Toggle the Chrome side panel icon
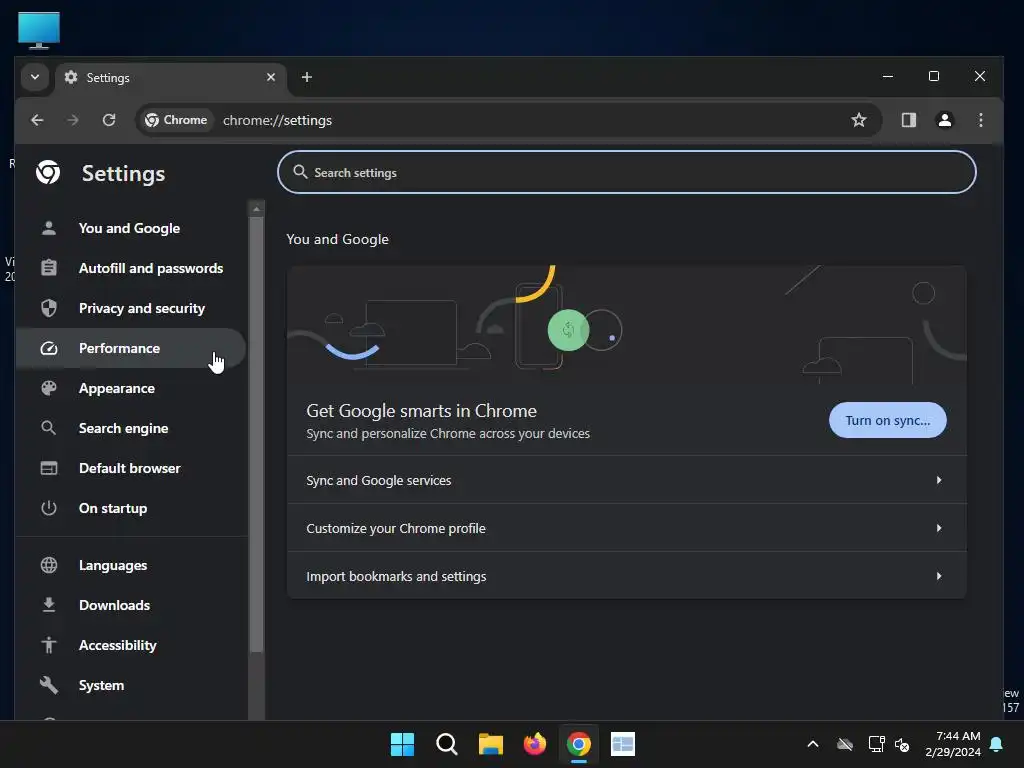This screenshot has height=768, width=1024. (x=909, y=120)
